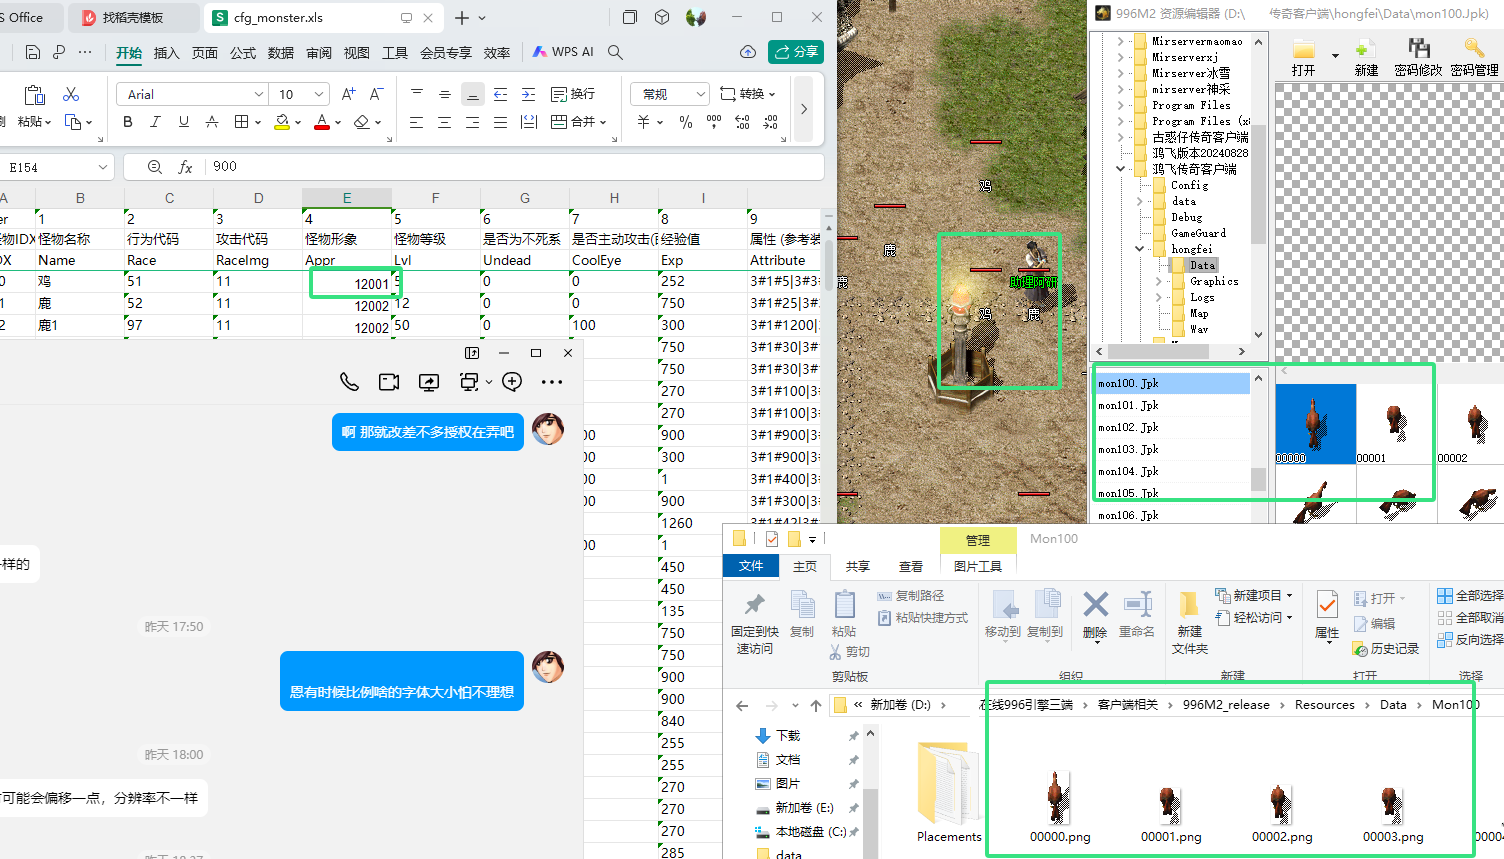This screenshot has width=1504, height=859.
Task: Toggle center horizontal alignment in WPS
Action: click(x=444, y=122)
